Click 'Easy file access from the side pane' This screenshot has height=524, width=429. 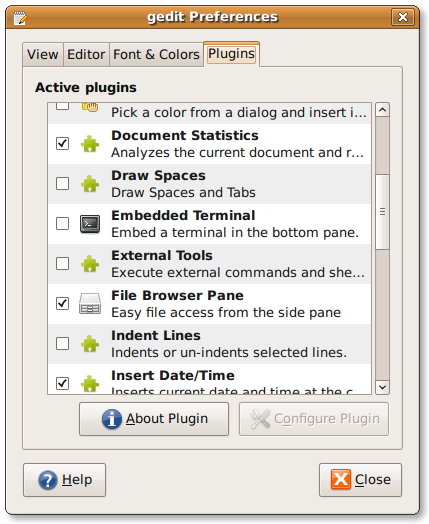[x=226, y=313]
